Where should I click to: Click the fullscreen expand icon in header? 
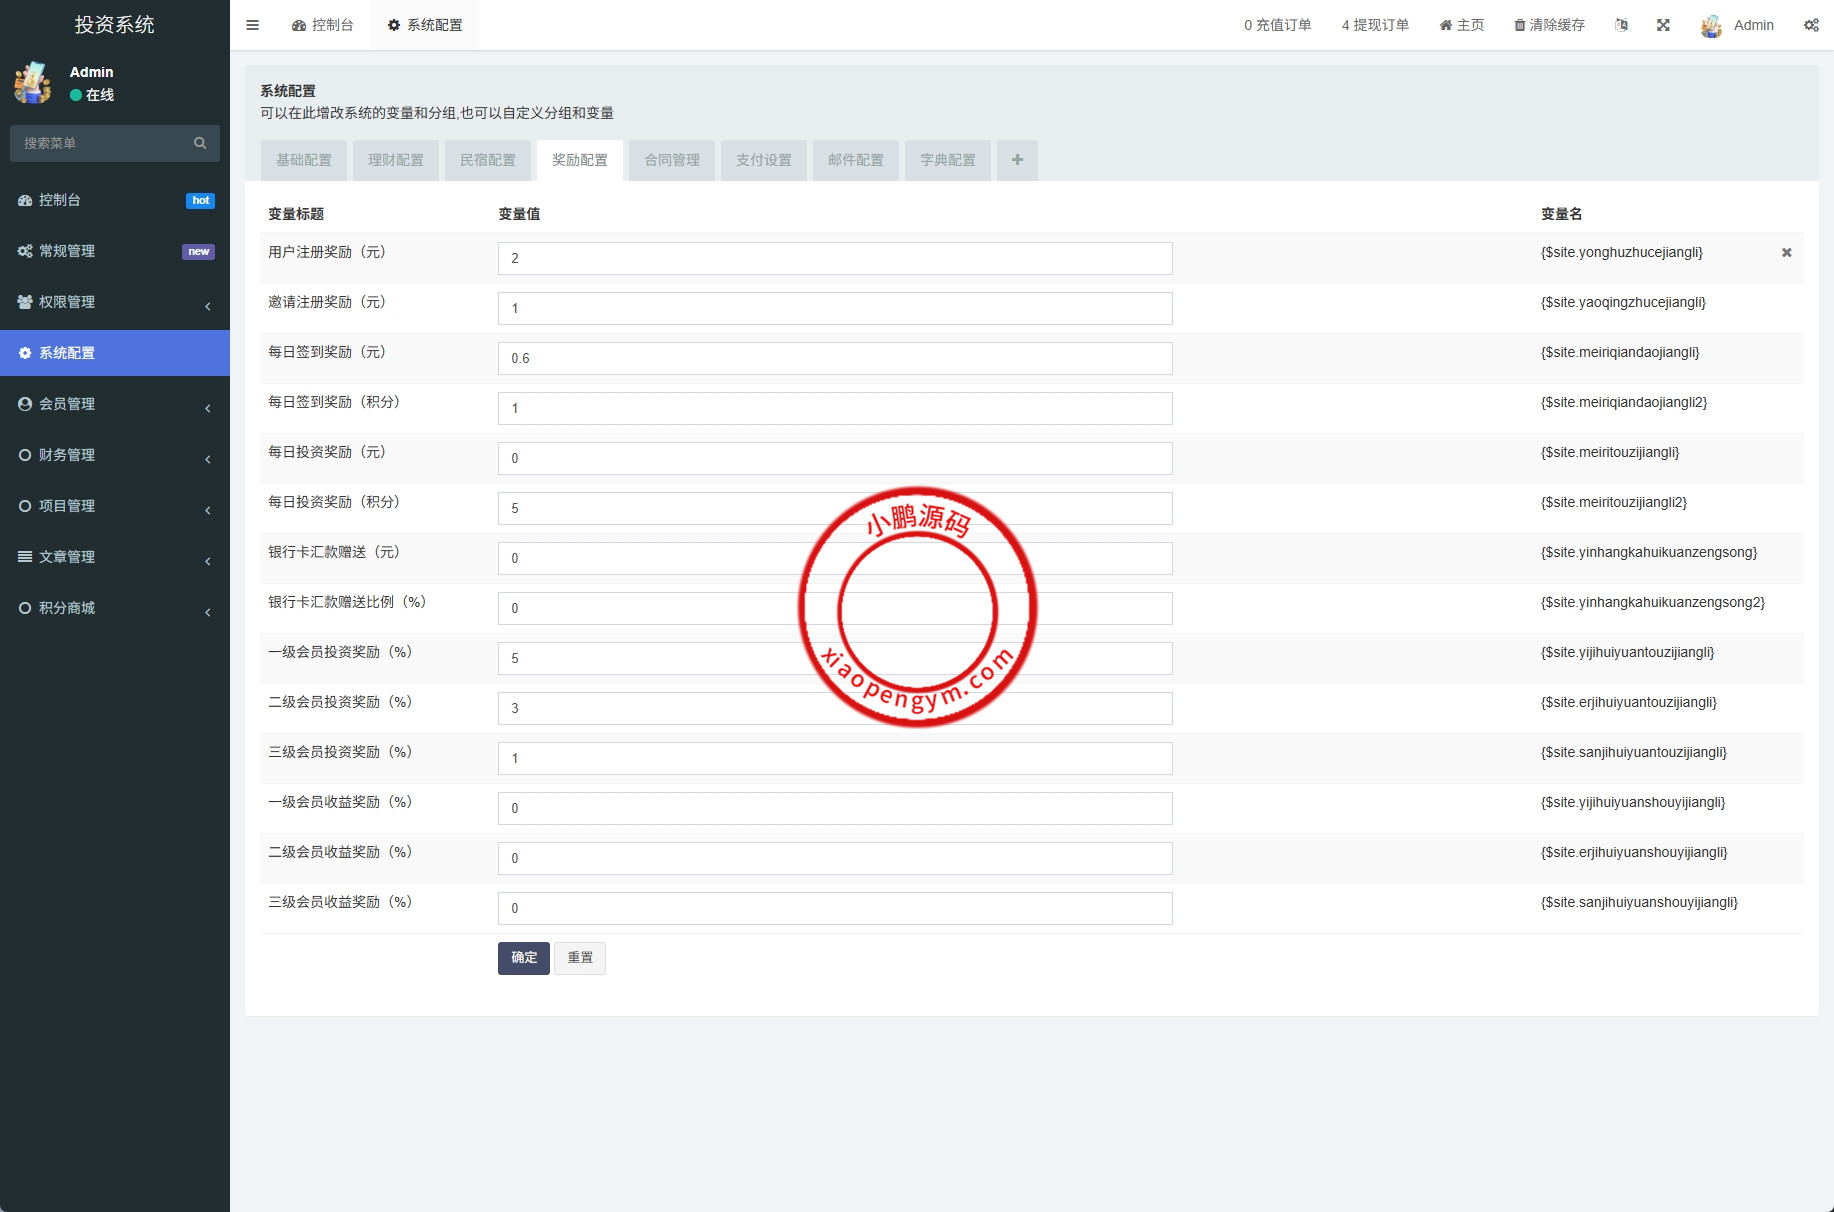pyautogui.click(x=1663, y=25)
